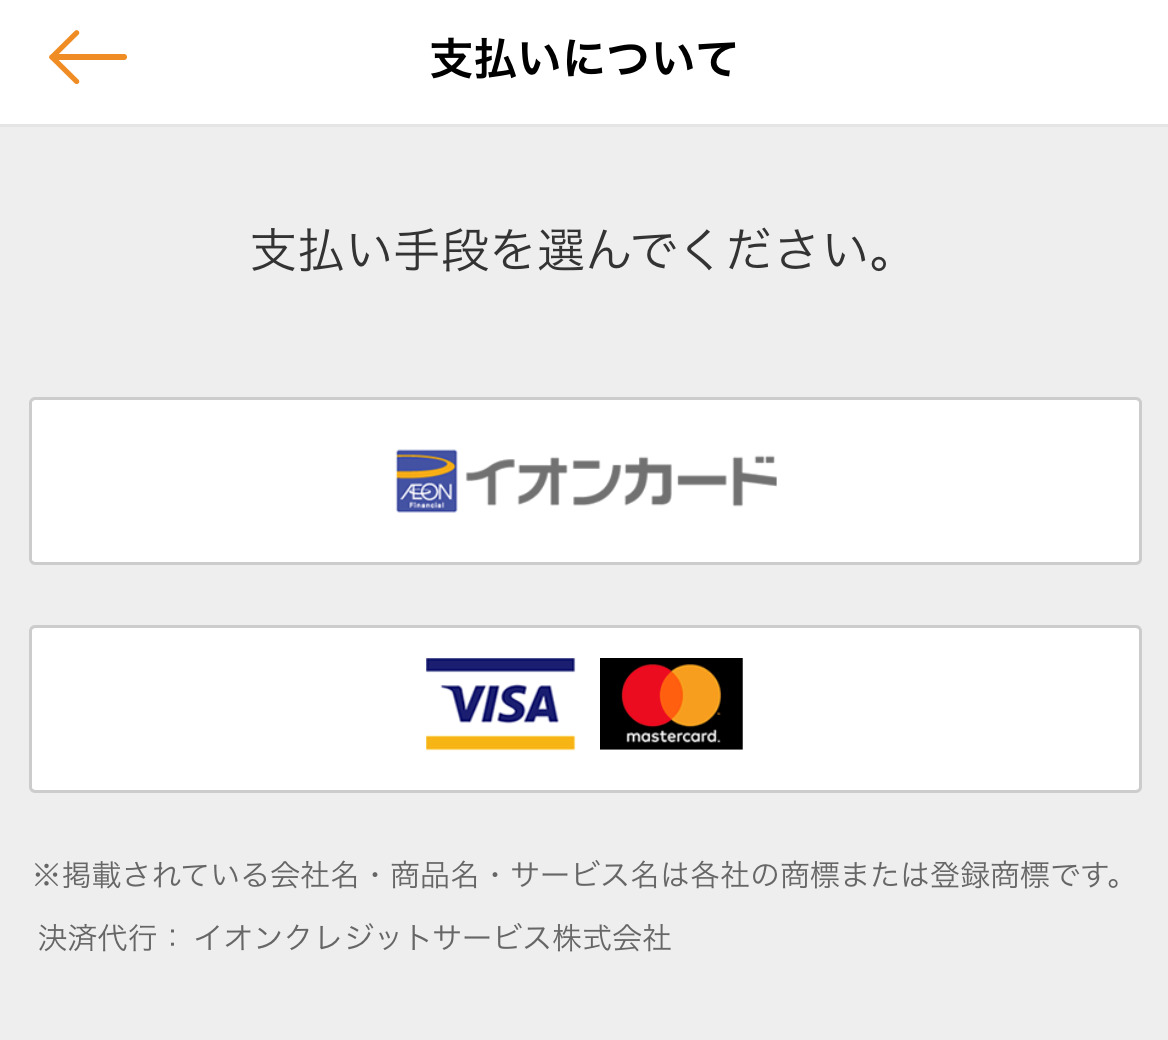
Task: Click the AEON Financial logo icon
Action: (x=426, y=481)
